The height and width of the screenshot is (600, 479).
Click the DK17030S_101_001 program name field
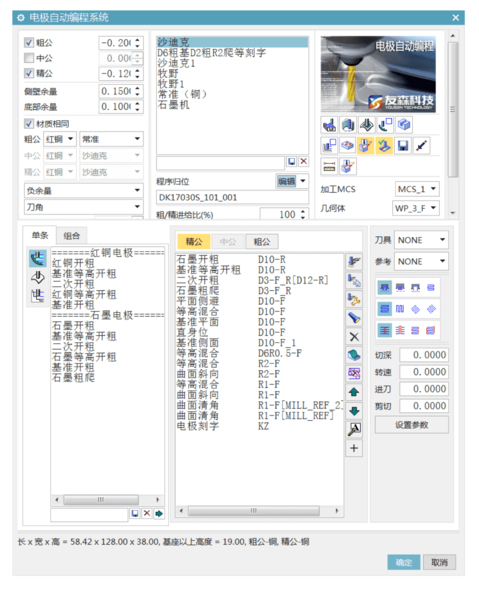coord(232,197)
